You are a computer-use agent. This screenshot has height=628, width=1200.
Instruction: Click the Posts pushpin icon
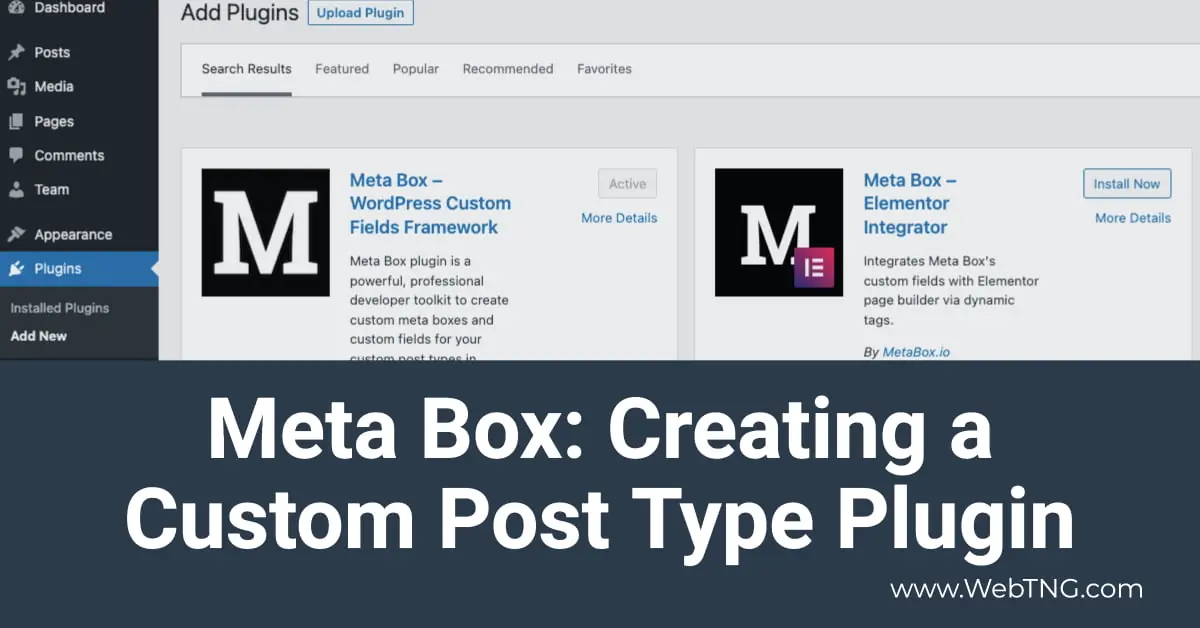(16, 52)
